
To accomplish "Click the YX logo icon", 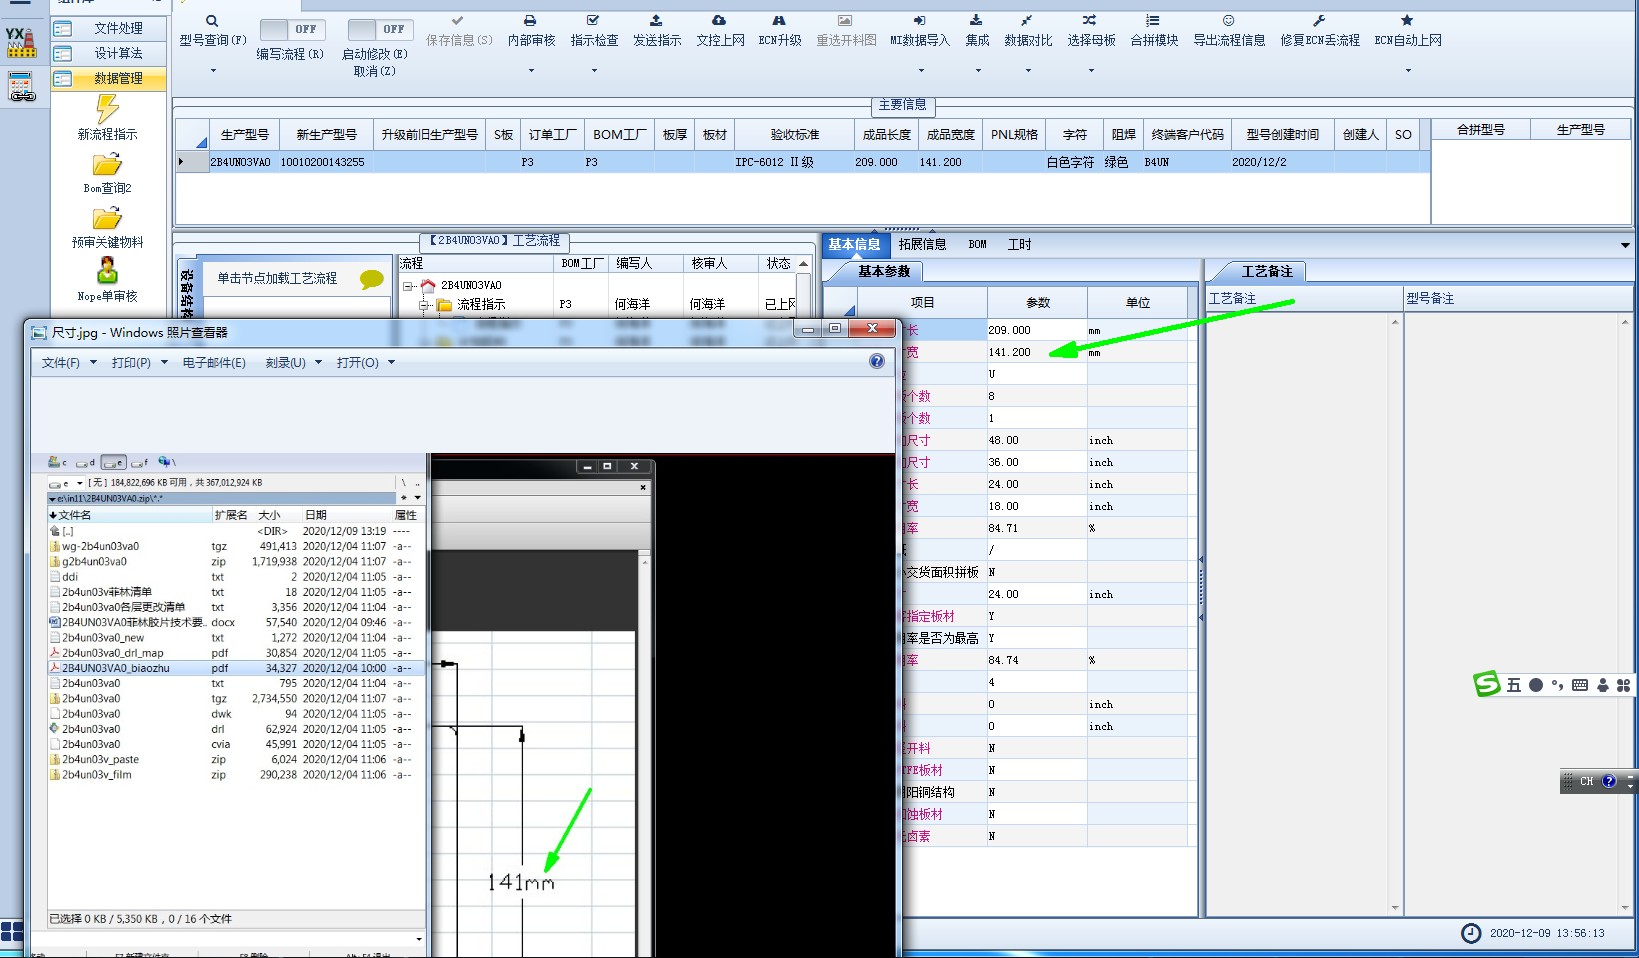I will click(21, 43).
